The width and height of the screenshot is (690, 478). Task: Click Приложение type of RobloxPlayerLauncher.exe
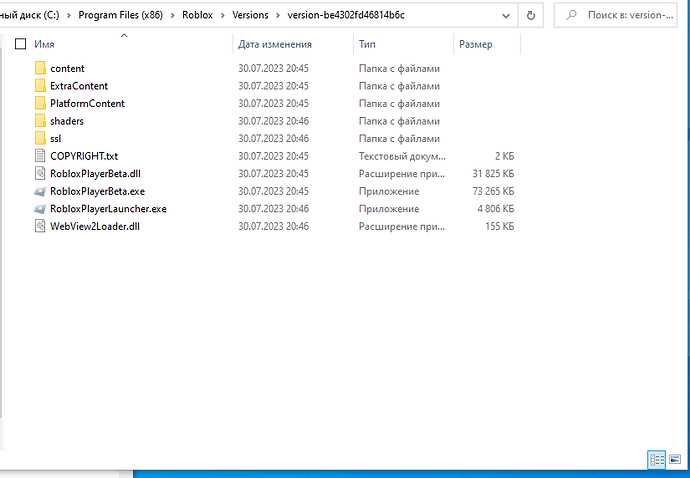tap(389, 209)
